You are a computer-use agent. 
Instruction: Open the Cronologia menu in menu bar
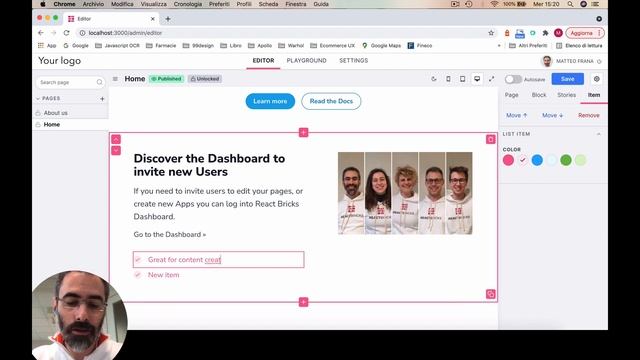tap(188, 4)
